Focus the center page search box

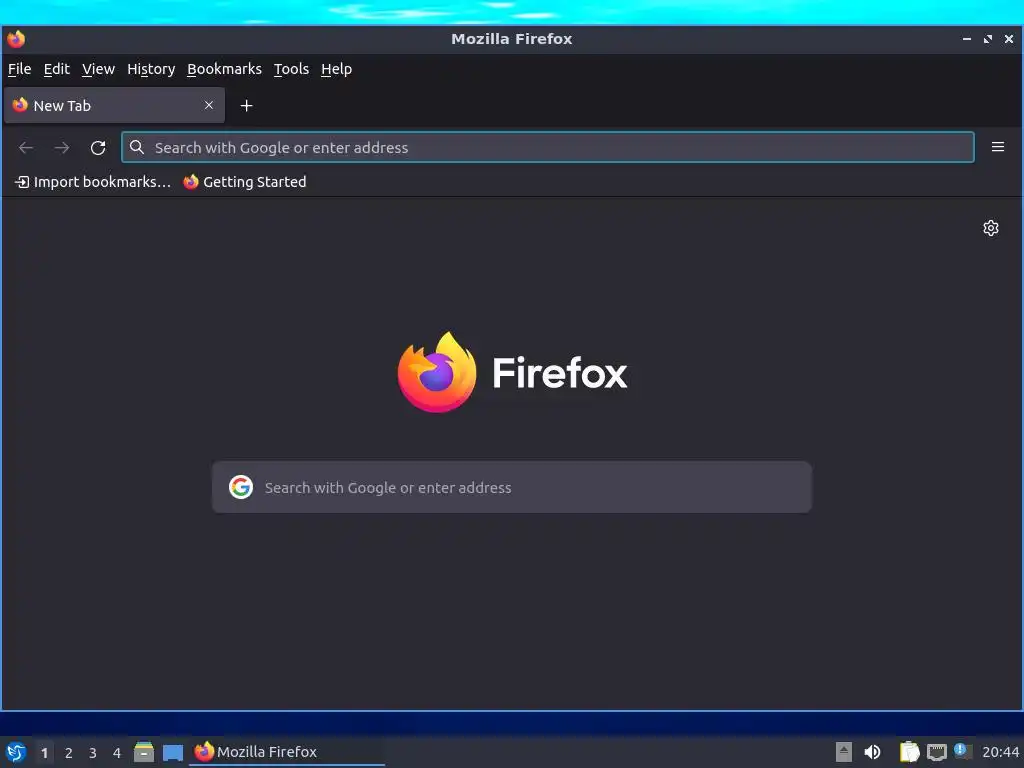(512, 487)
